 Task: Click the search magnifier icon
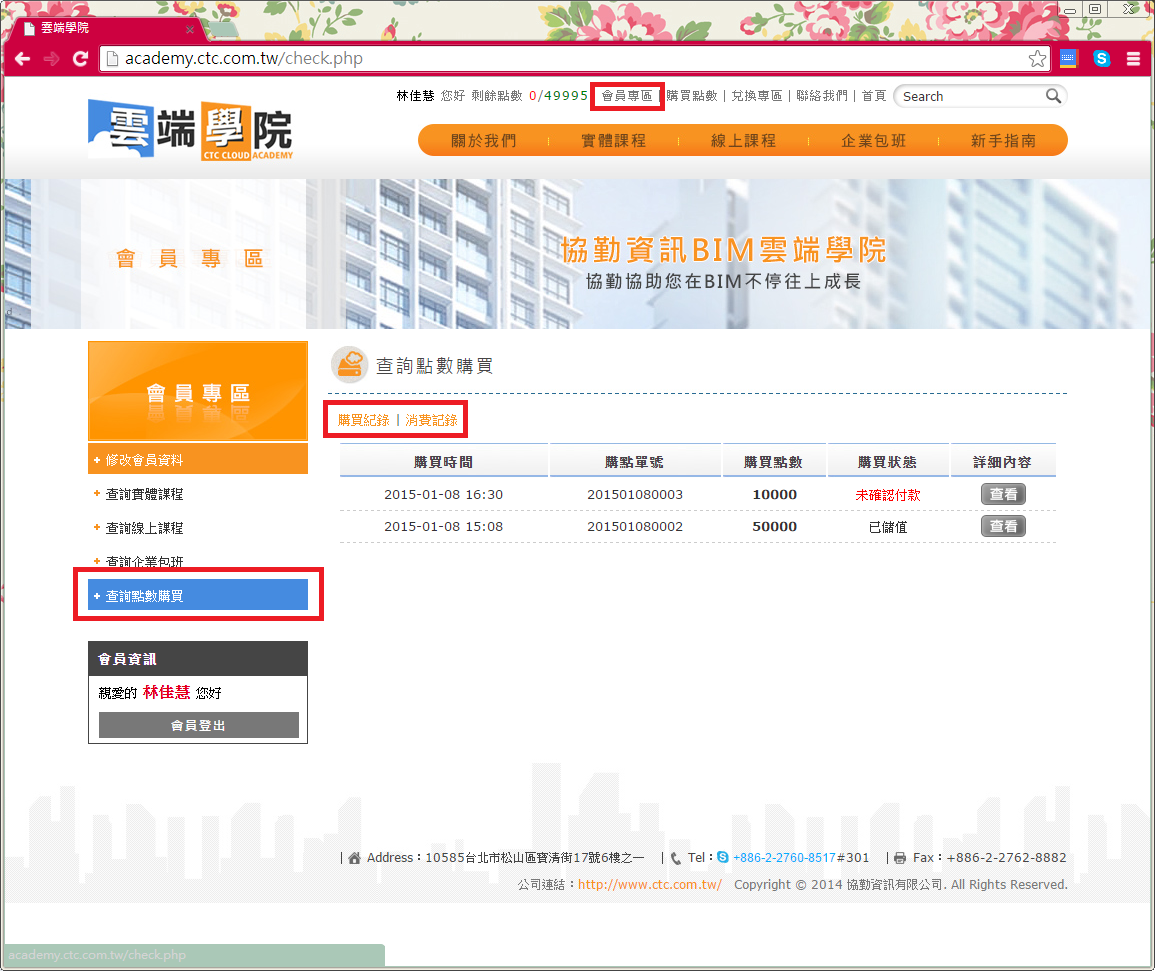pos(1053,96)
